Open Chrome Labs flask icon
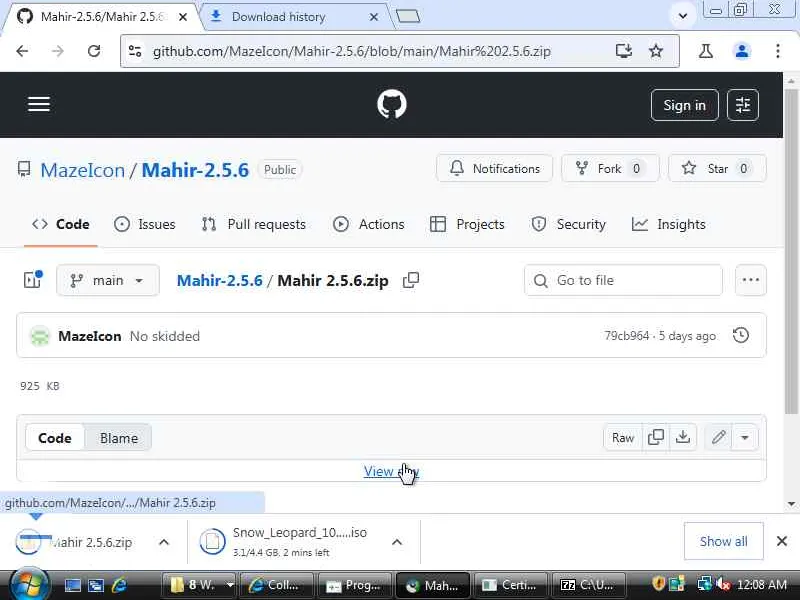 click(x=706, y=51)
